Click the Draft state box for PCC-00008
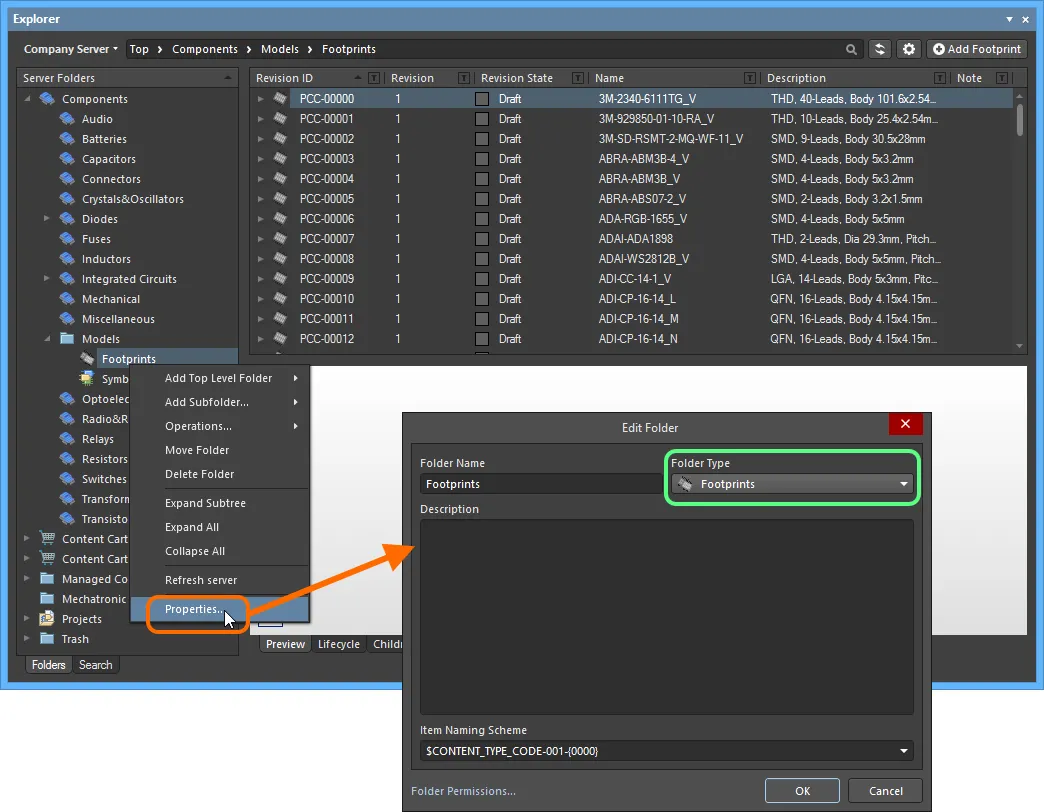 click(x=481, y=258)
